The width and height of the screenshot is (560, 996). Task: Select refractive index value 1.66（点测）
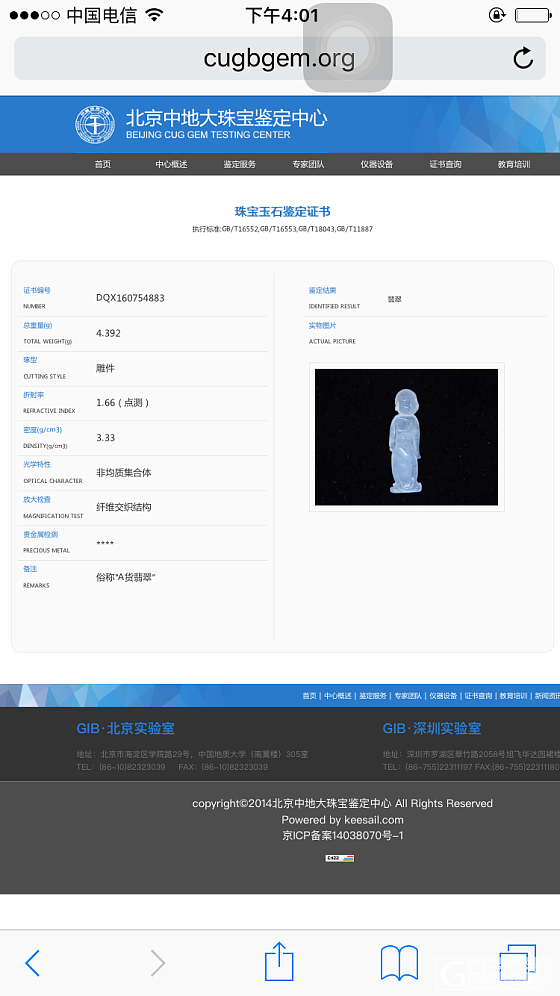tap(123, 403)
